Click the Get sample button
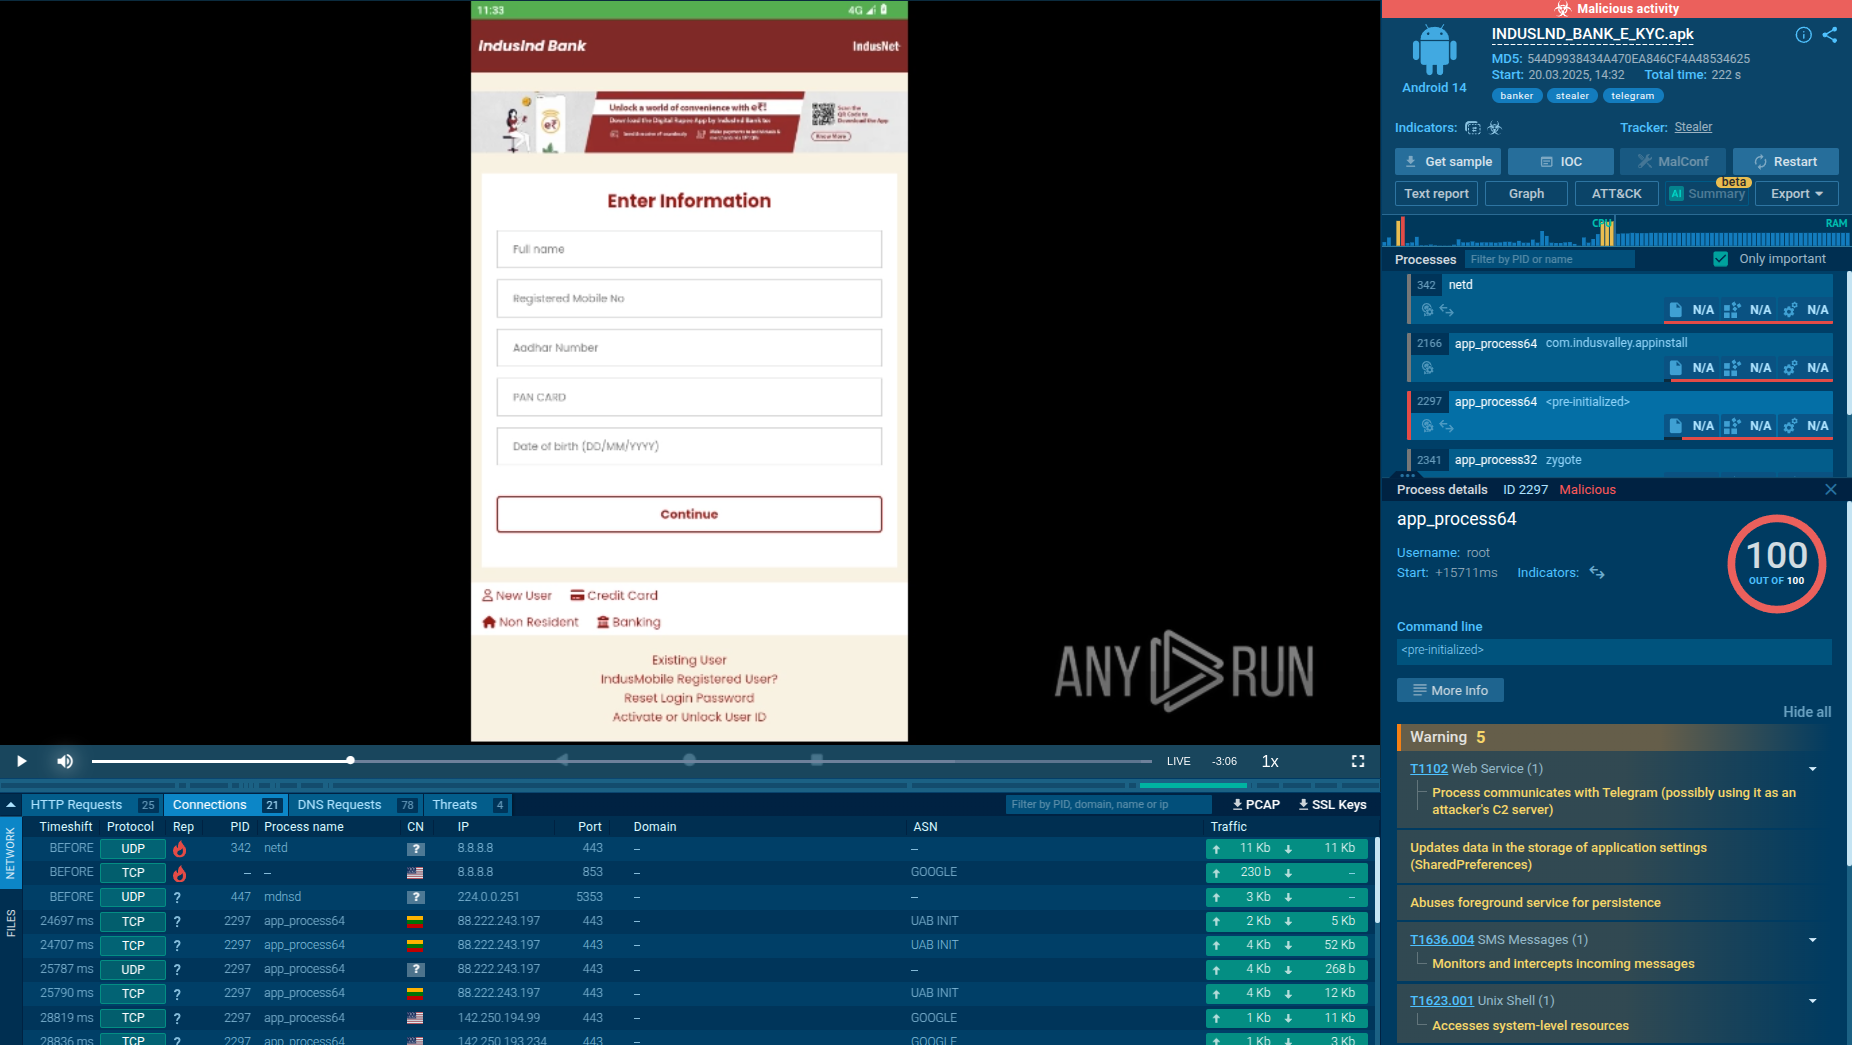 click(1448, 162)
